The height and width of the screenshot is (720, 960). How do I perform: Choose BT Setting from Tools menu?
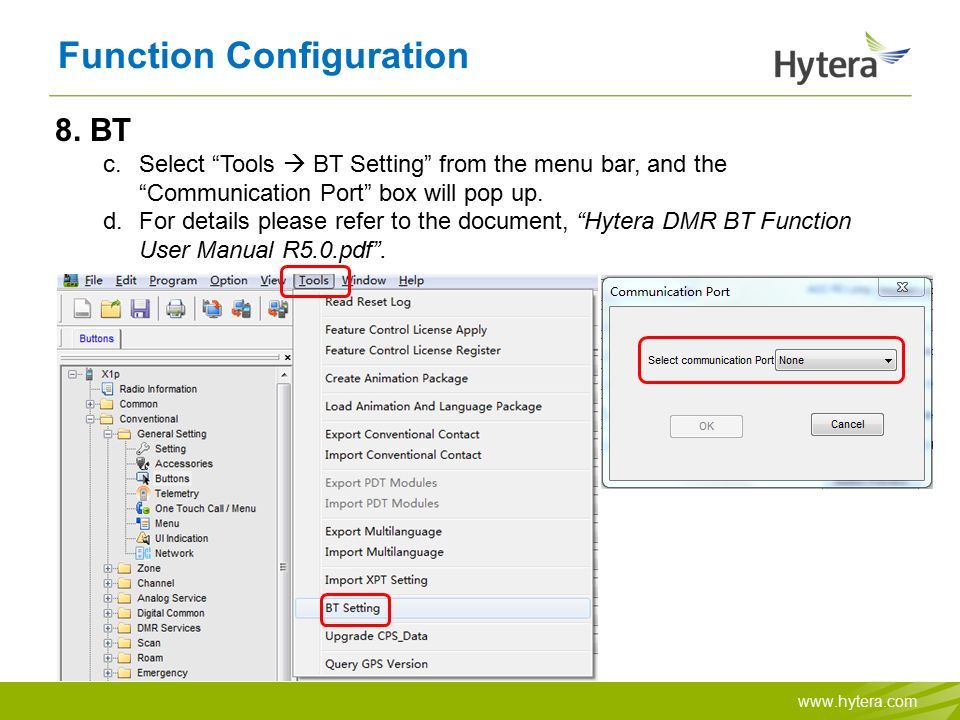click(x=443, y=608)
